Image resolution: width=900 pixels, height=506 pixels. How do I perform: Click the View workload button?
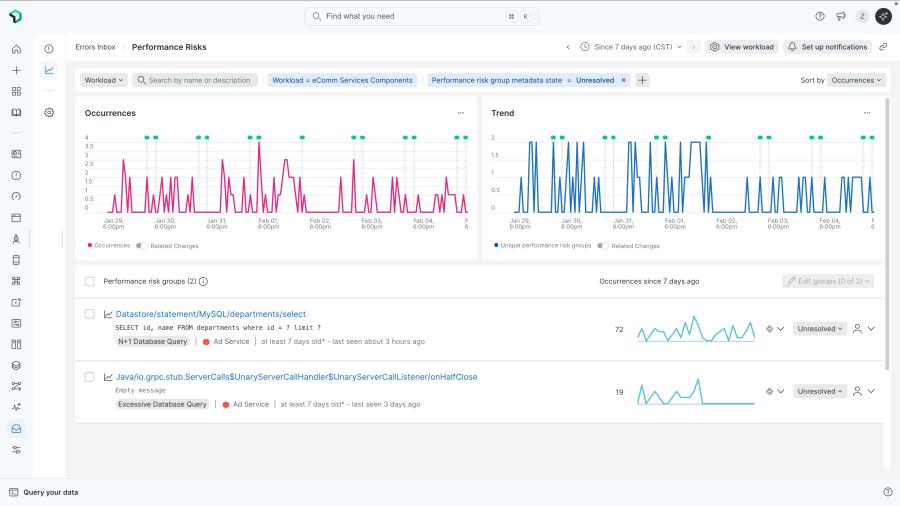point(742,47)
